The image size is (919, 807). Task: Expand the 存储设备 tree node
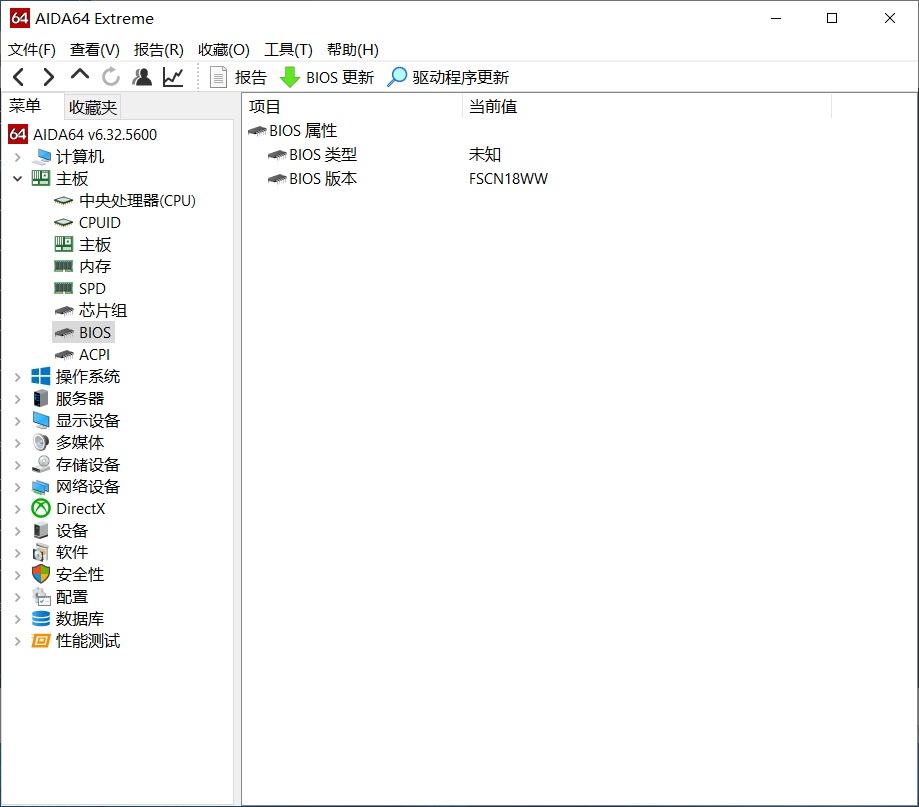tap(18, 465)
